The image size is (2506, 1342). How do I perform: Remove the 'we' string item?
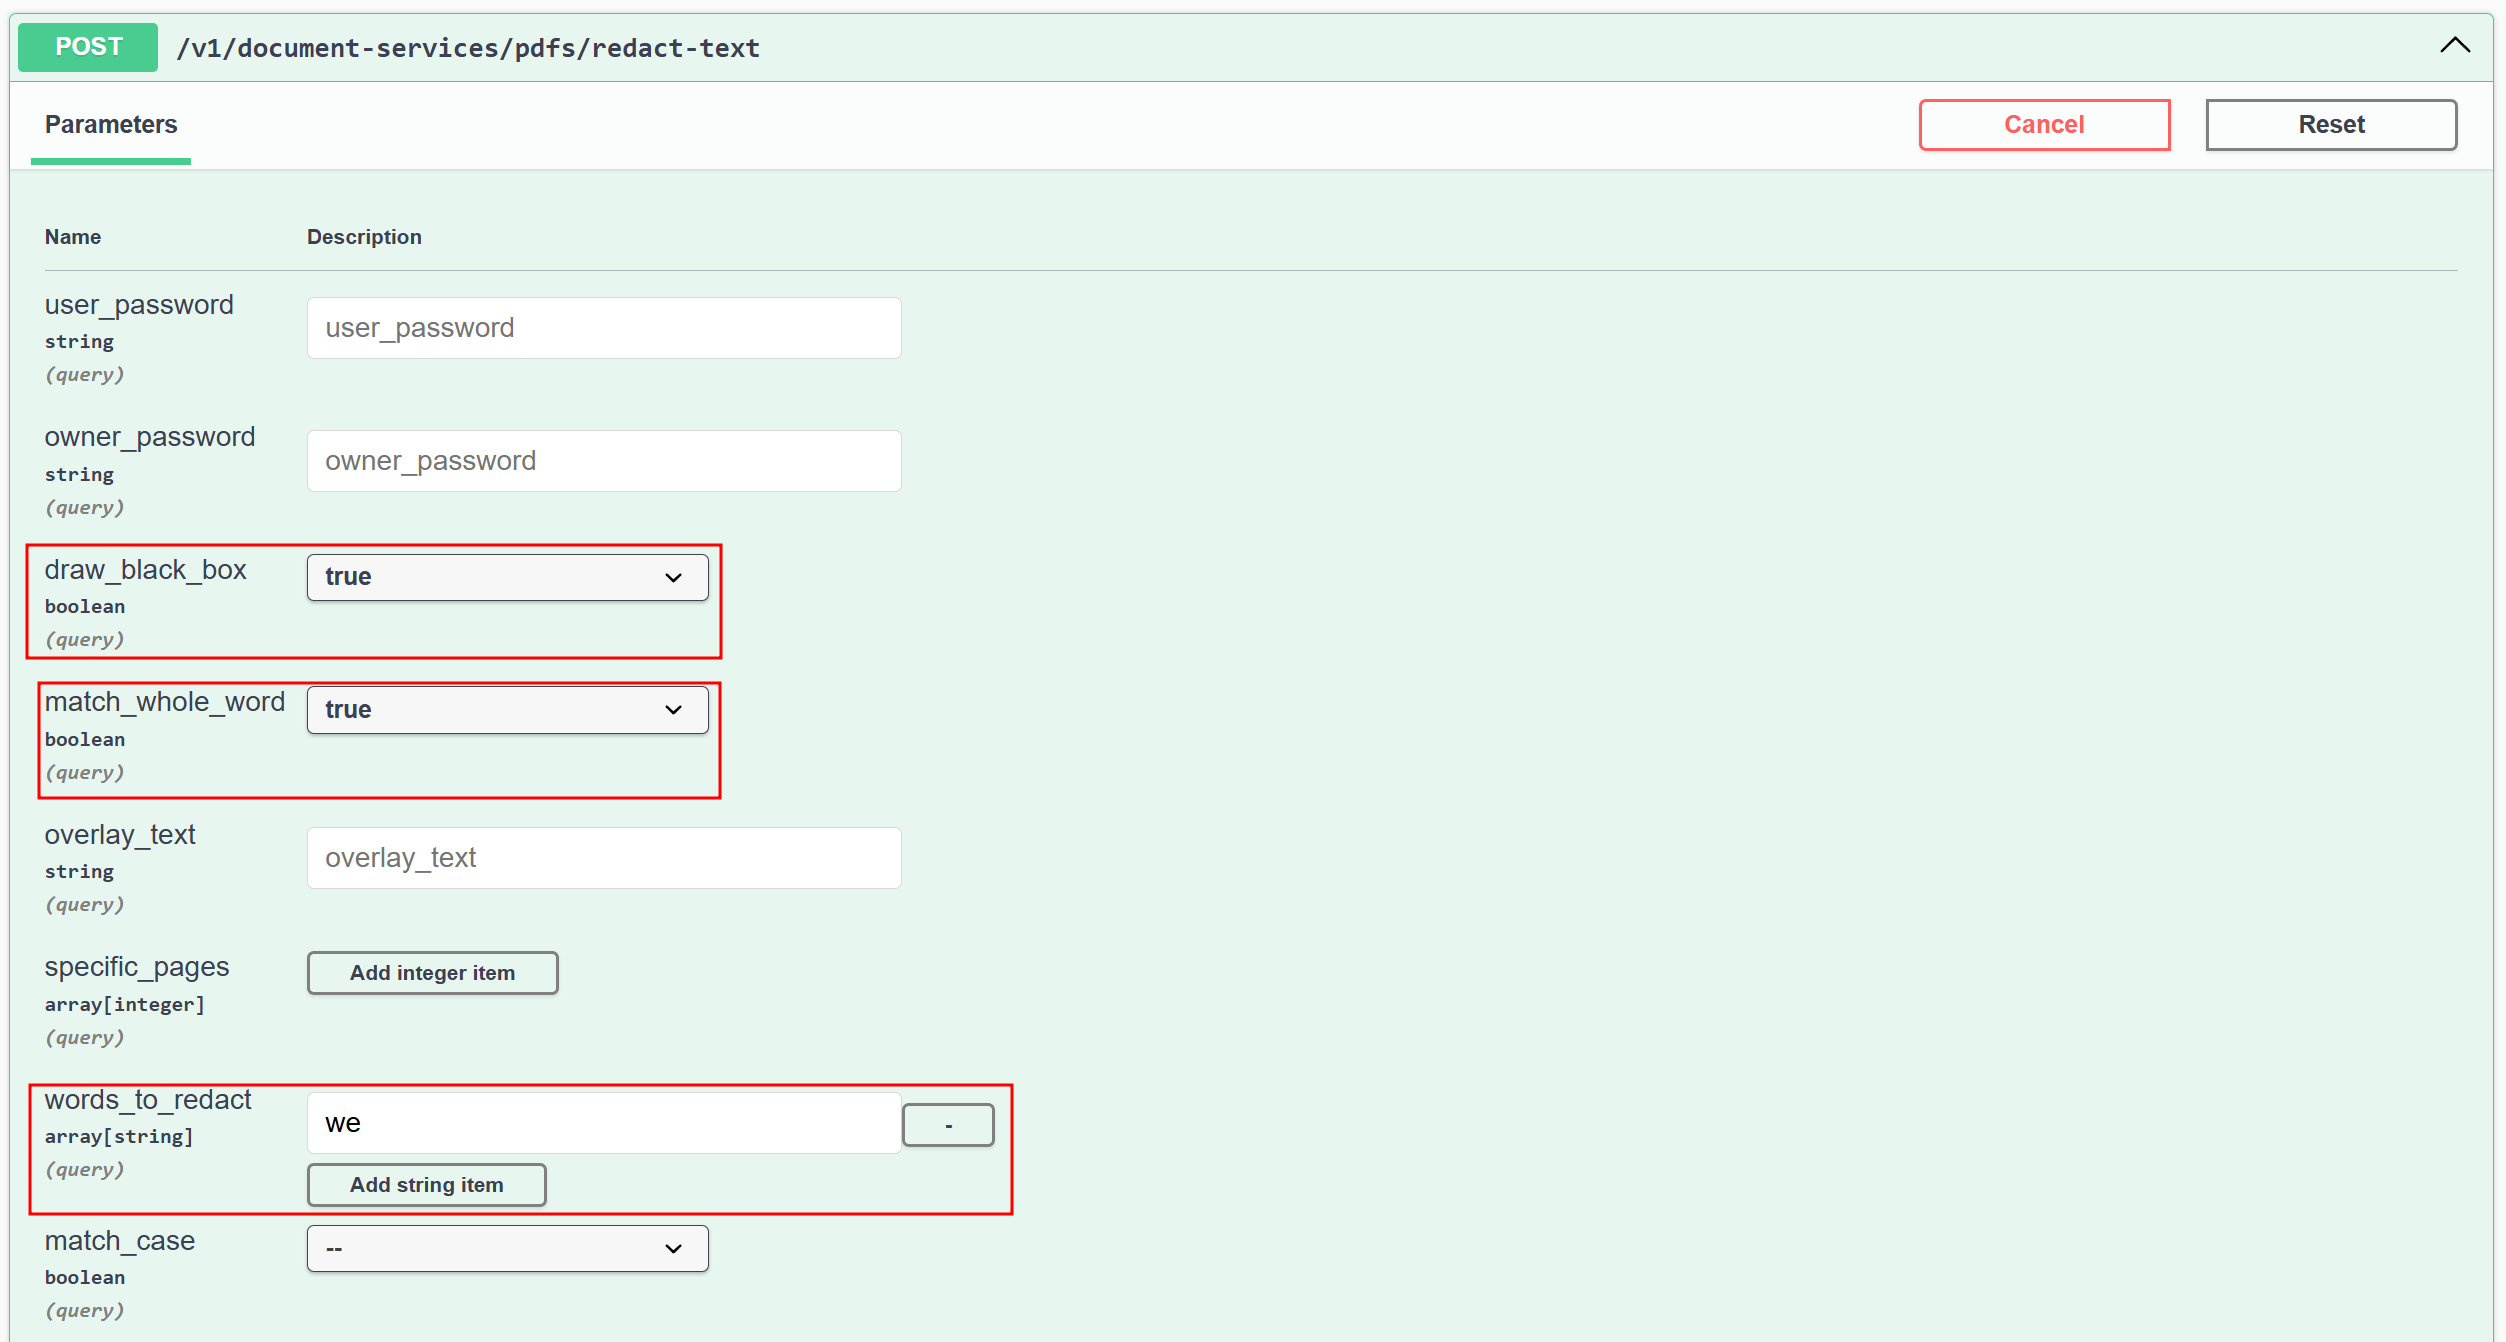(x=947, y=1125)
